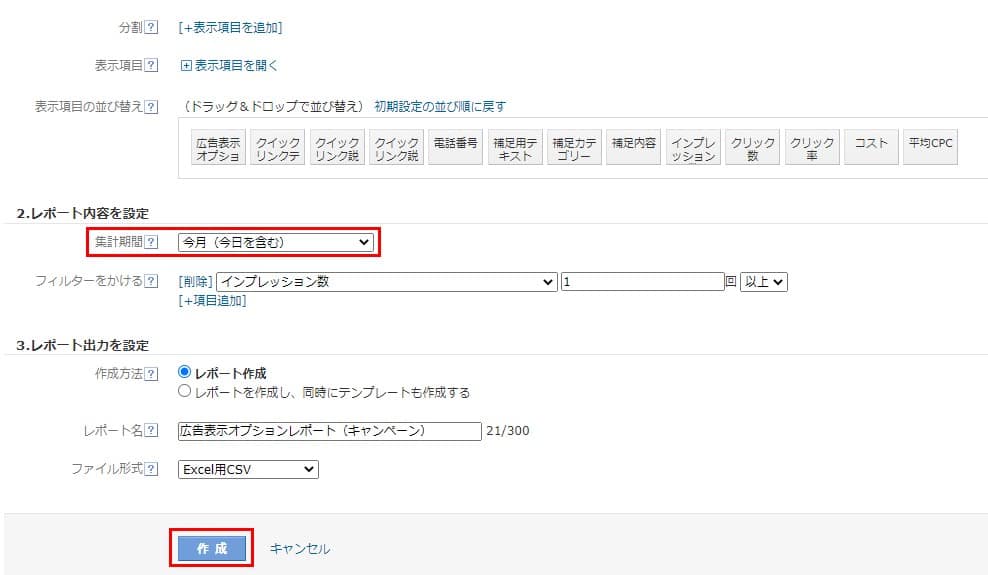Open the レポート名 help icon
The width and height of the screenshot is (988, 575).
pos(151,431)
